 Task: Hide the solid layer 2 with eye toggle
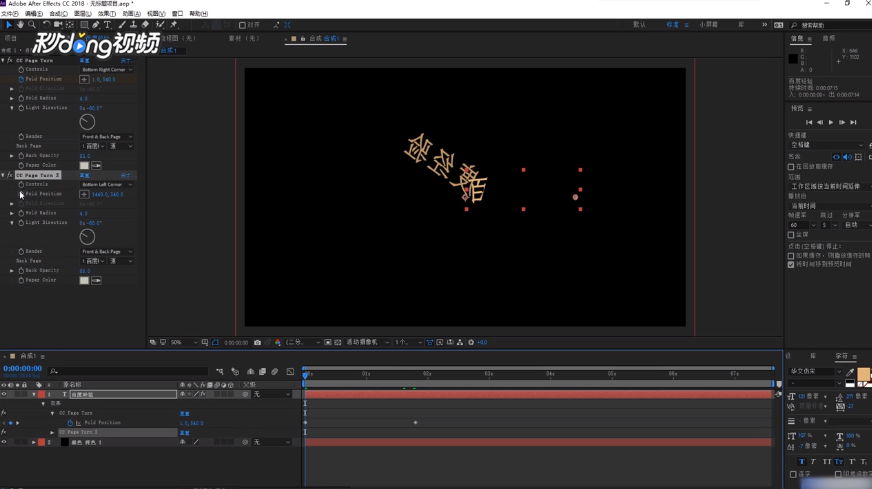tap(4, 442)
